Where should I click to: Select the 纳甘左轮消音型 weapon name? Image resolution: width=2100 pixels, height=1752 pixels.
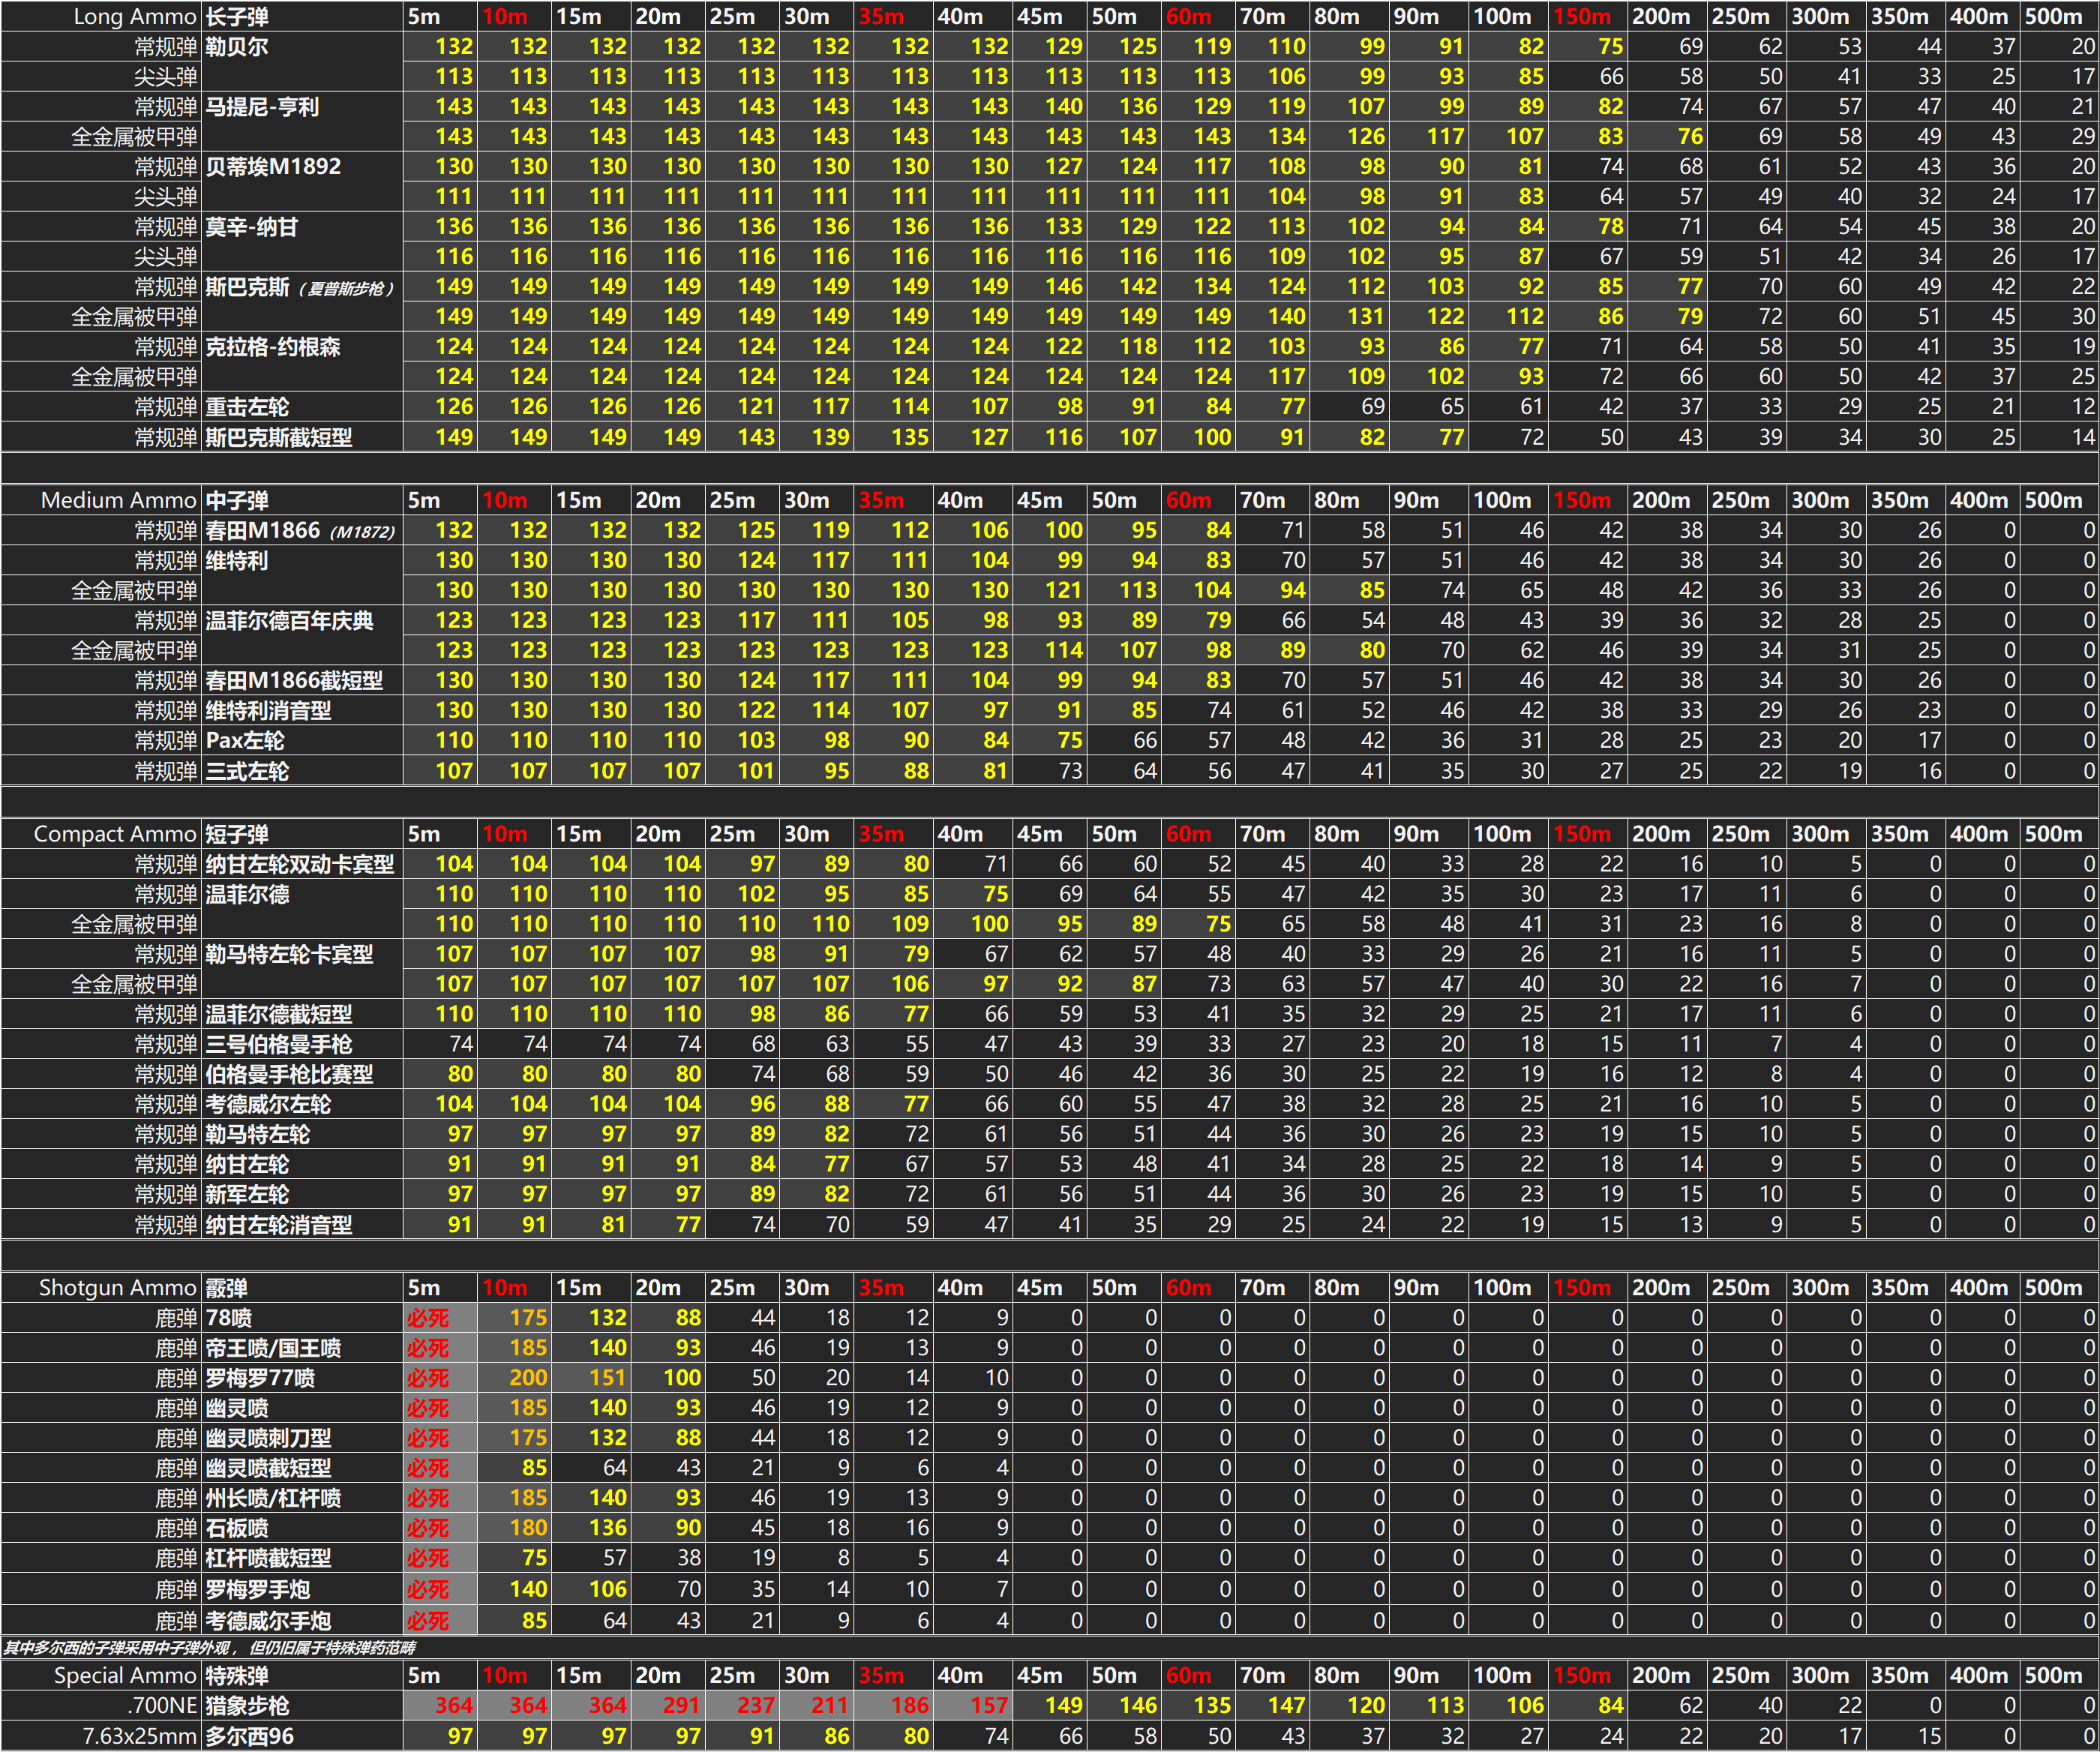(279, 1225)
